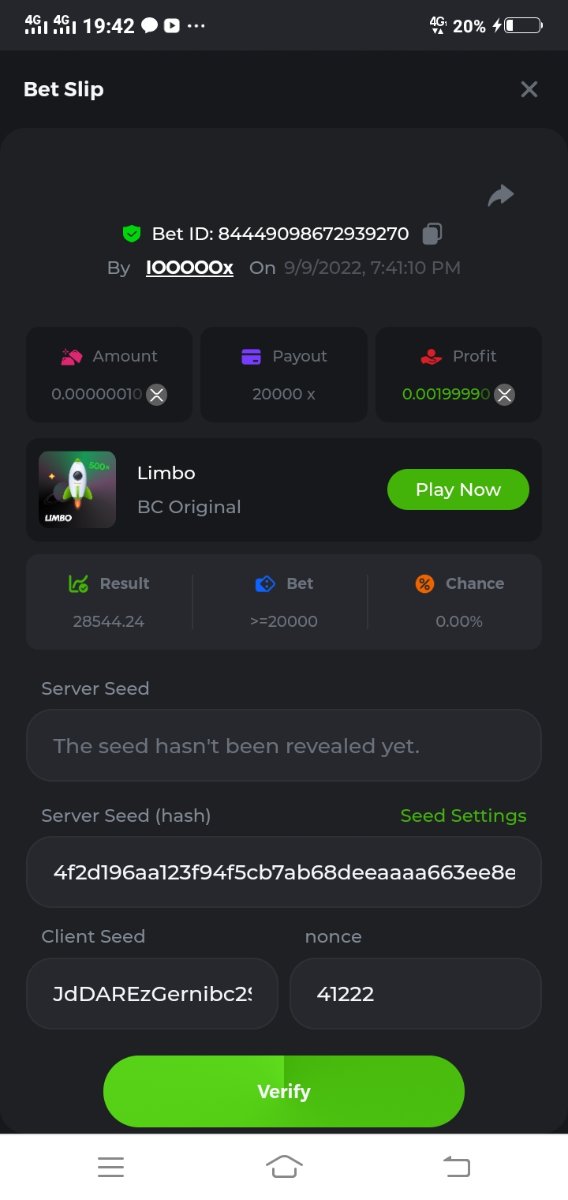The image size is (568, 1200).
Task: Select the Server Seed hash field
Action: (284, 872)
